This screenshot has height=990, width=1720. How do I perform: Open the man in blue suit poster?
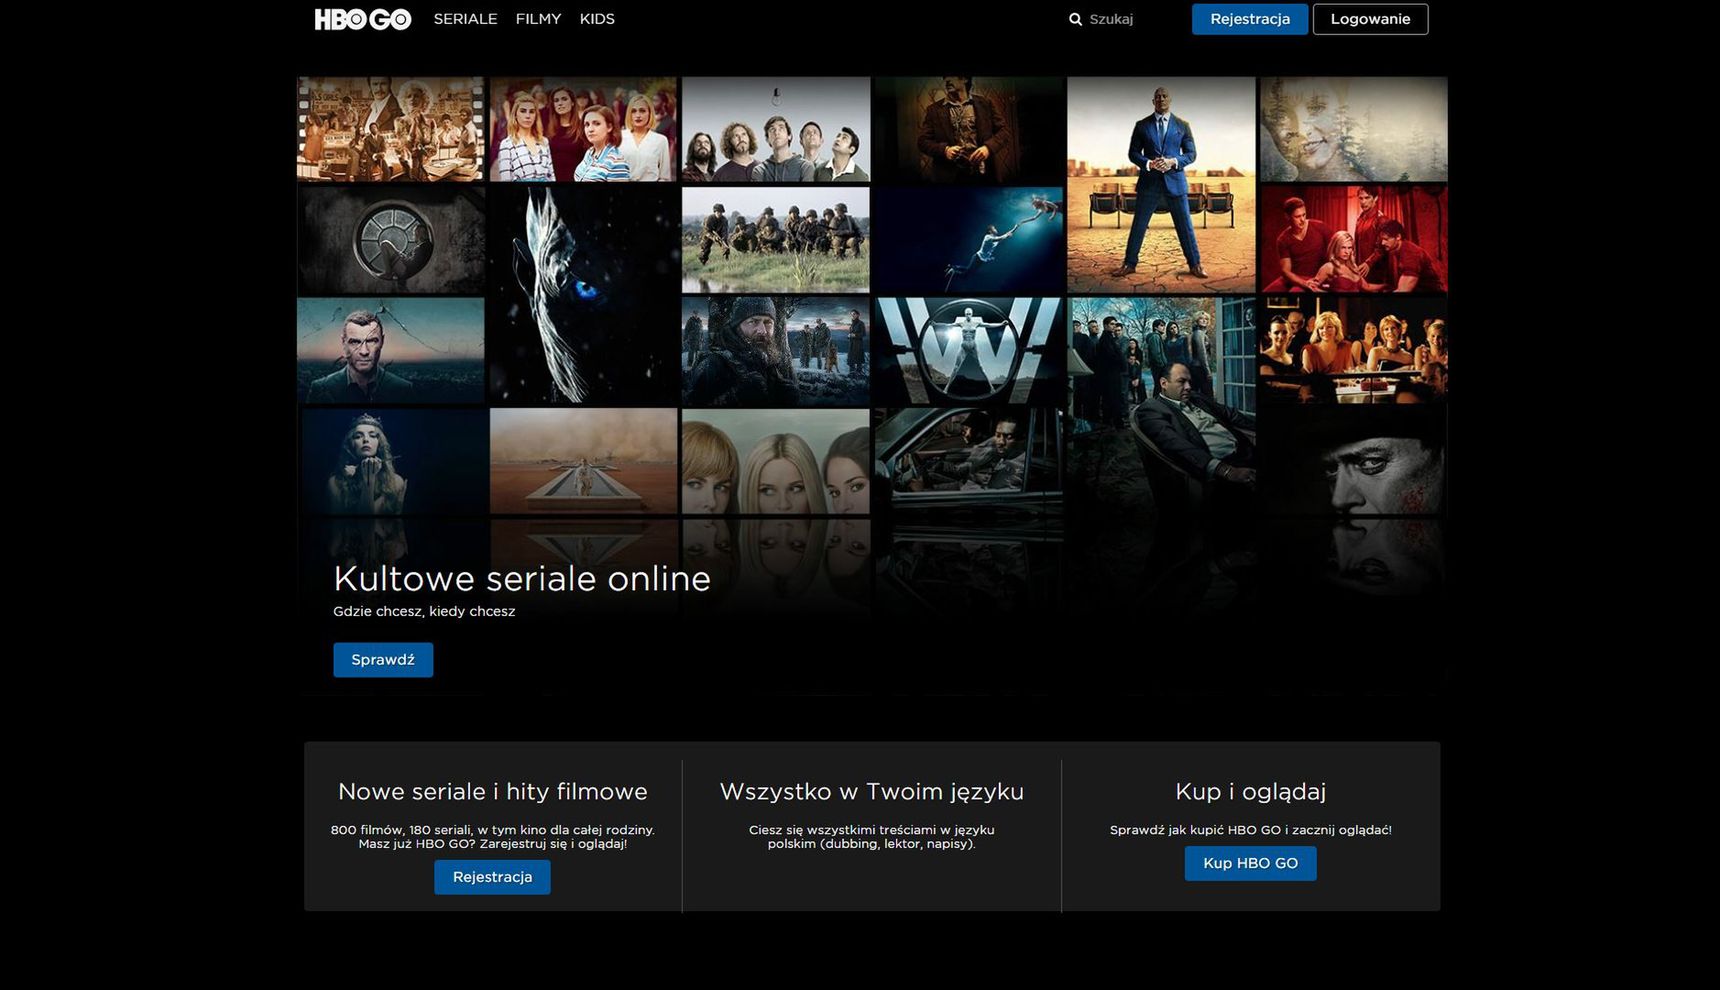tap(1161, 185)
